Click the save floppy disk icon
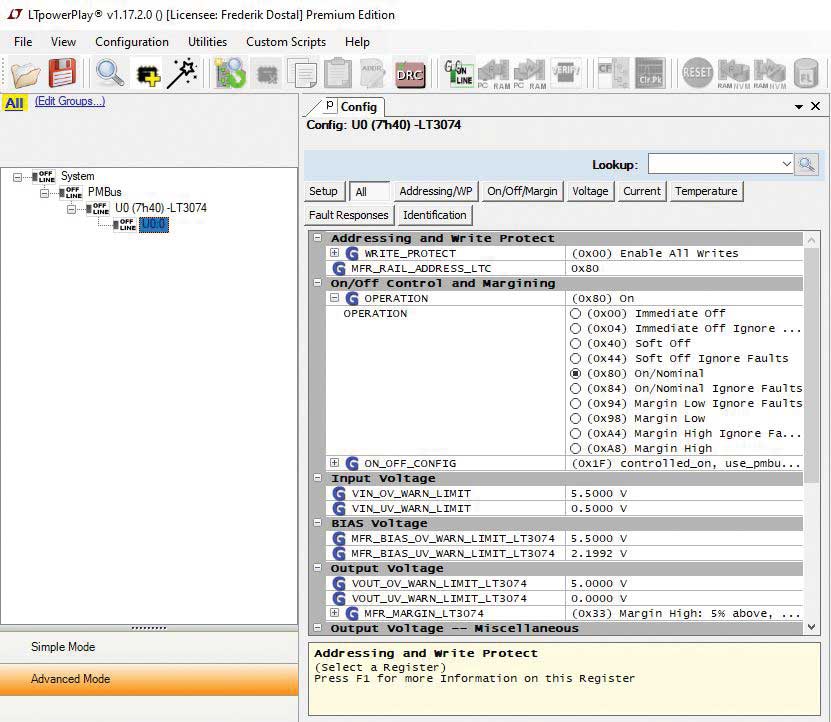The image size is (831, 722). point(62,73)
